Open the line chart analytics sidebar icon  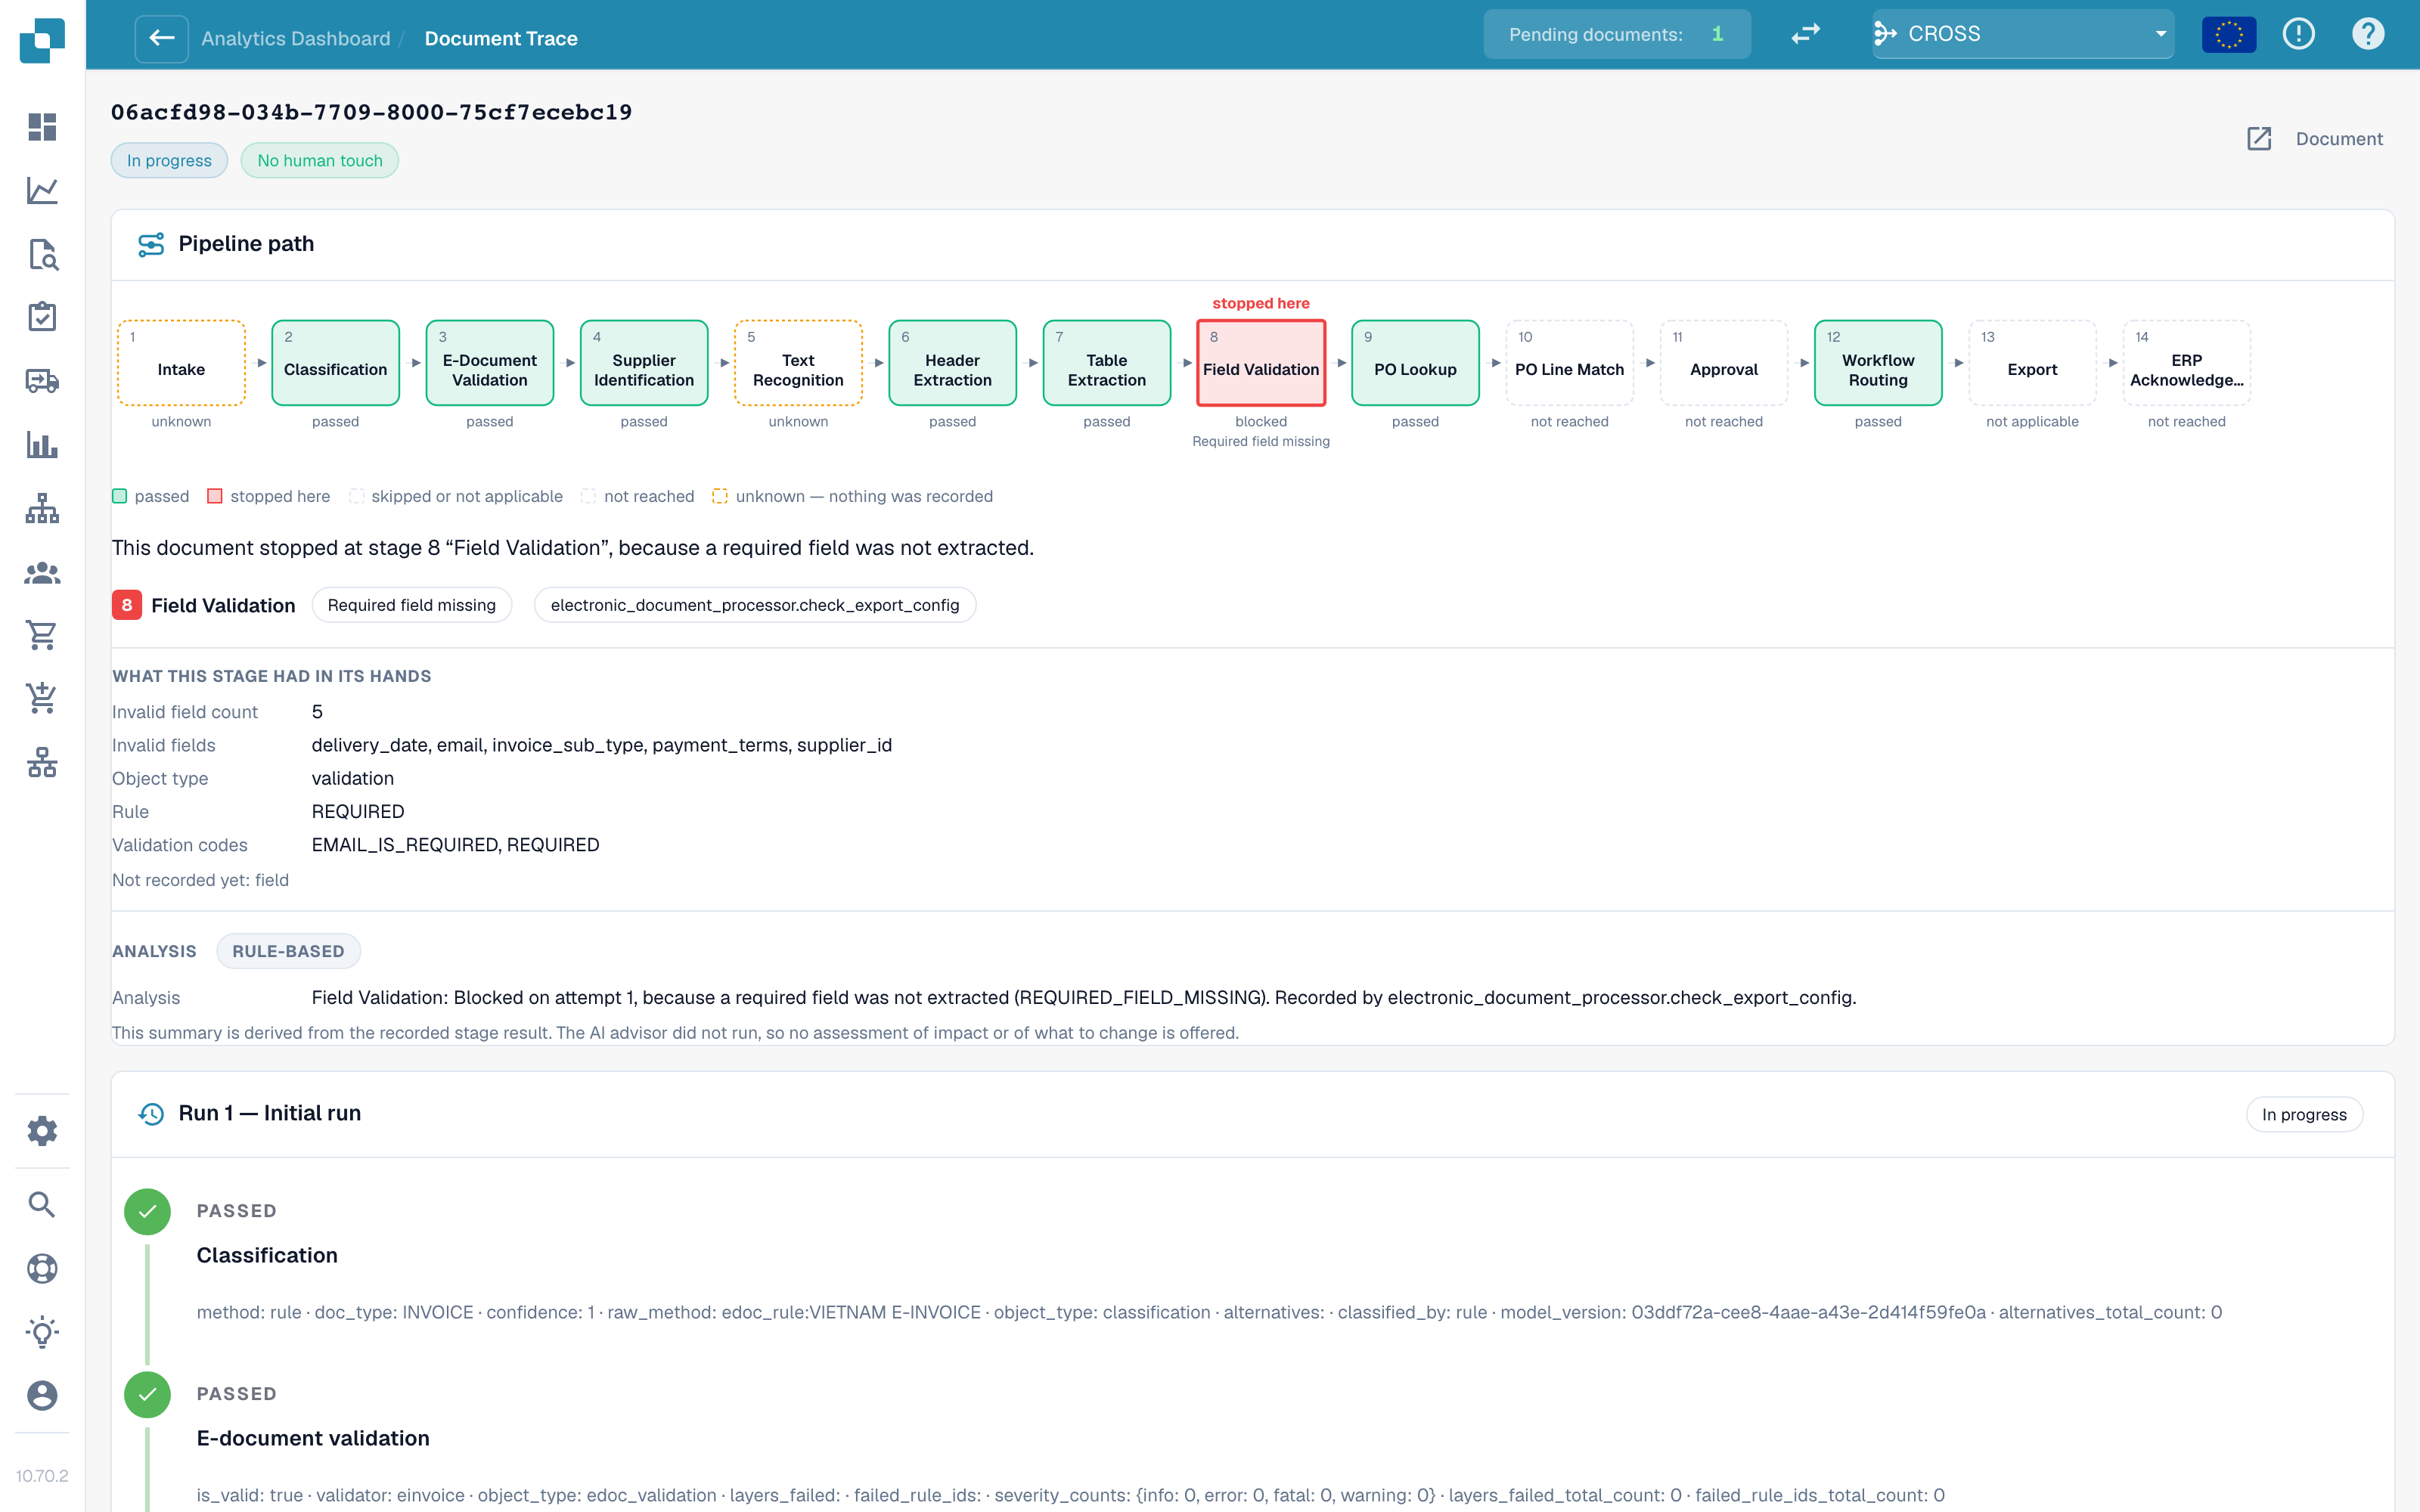[x=42, y=190]
